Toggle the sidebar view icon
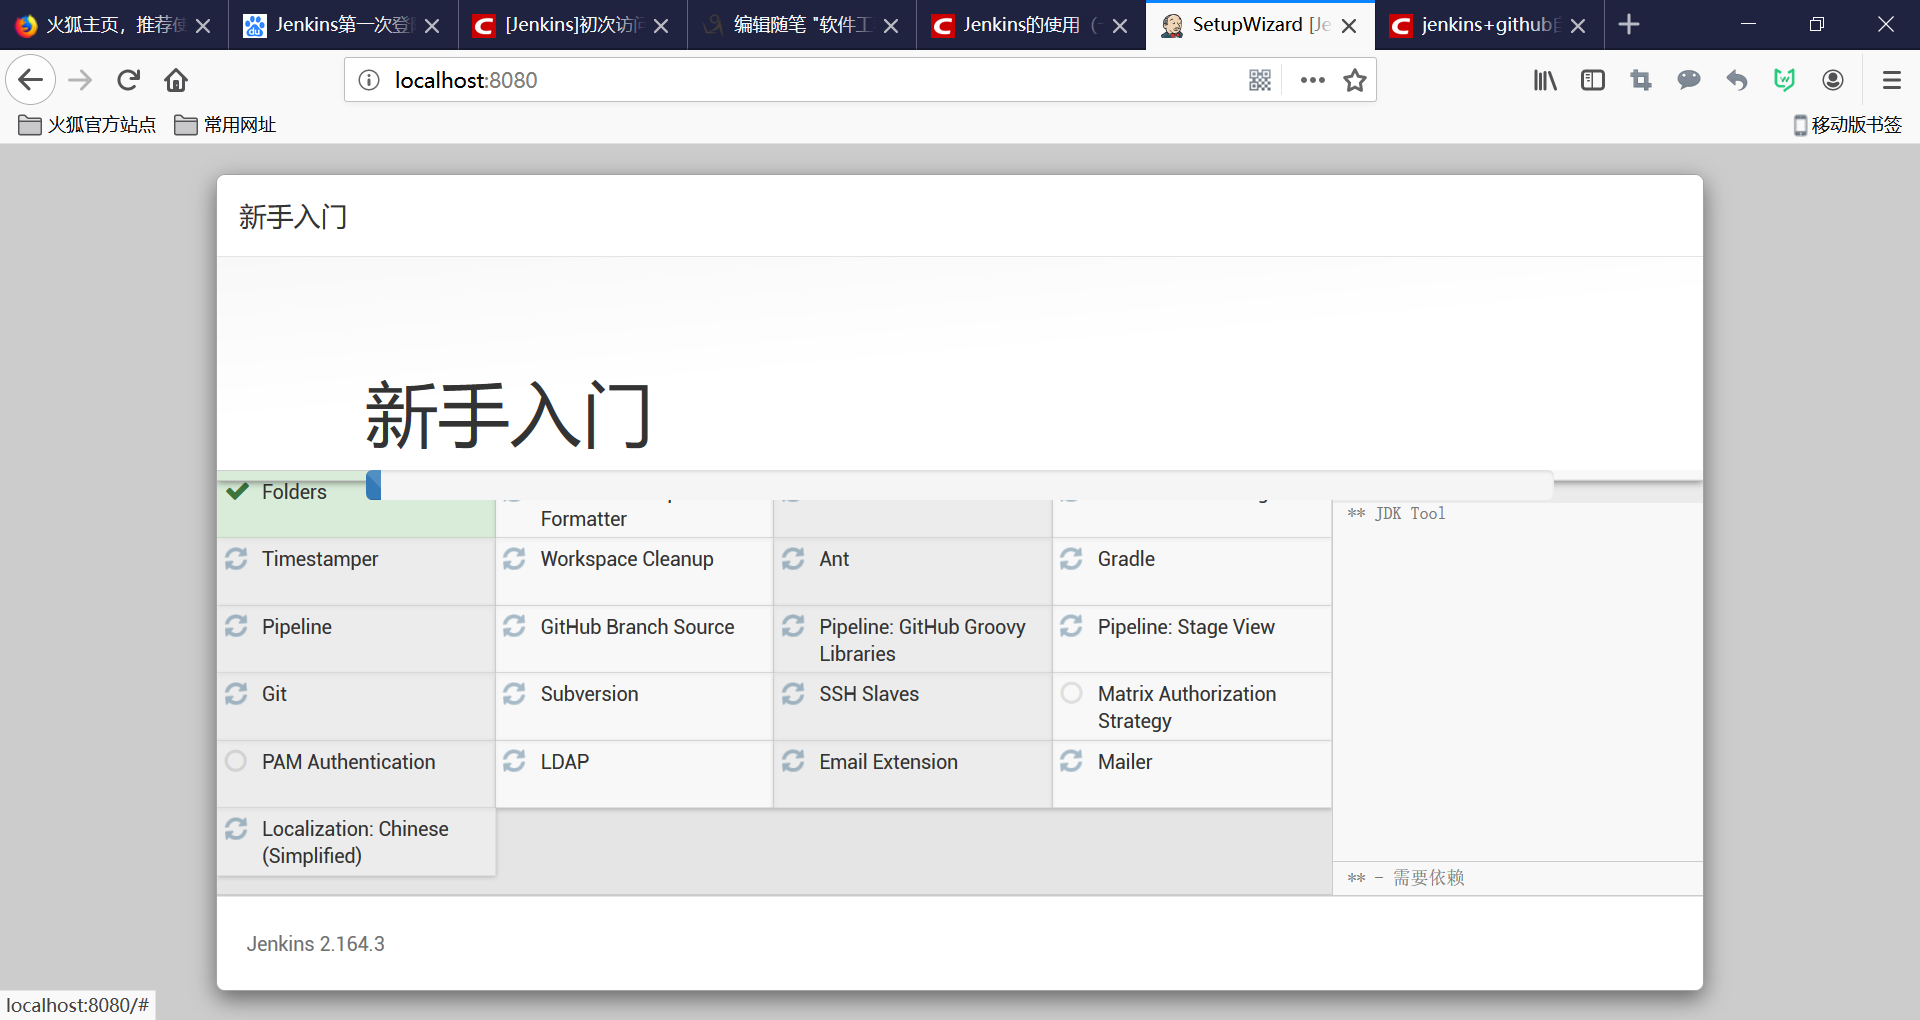Screen dimensions: 1920x1020 point(1593,80)
